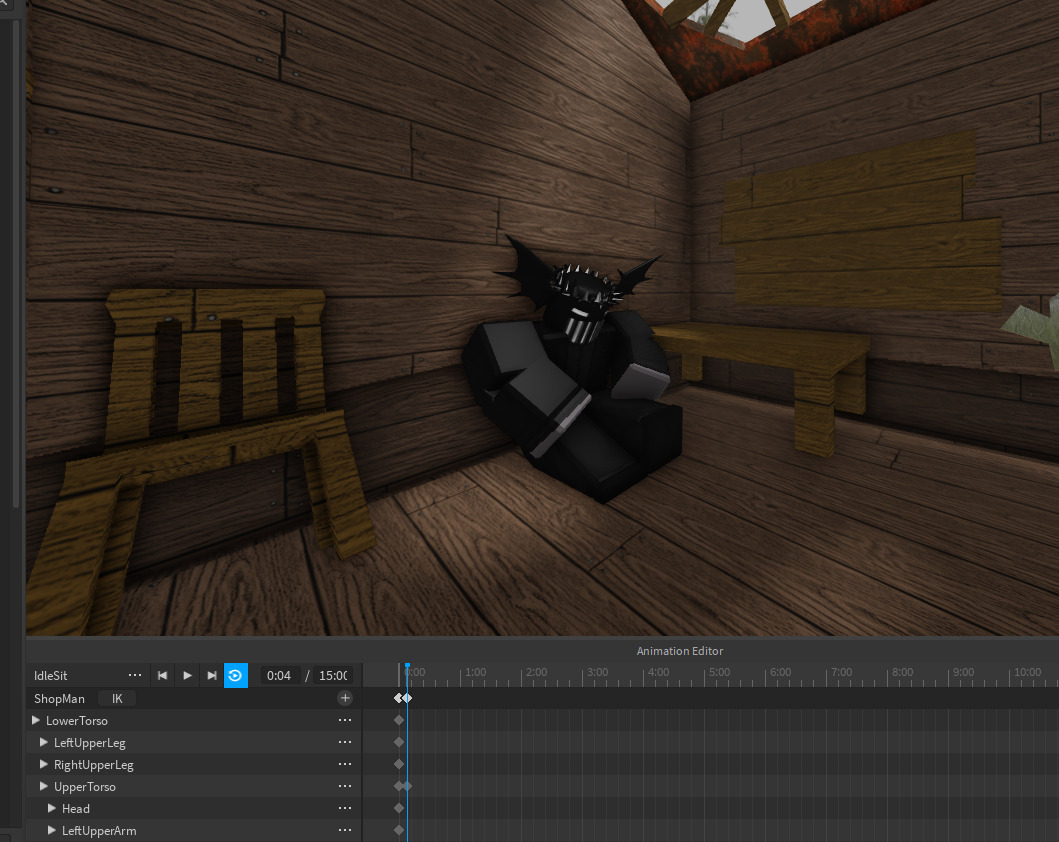Expand the LeftUpperLeg track
This screenshot has width=1059, height=842.
[44, 743]
